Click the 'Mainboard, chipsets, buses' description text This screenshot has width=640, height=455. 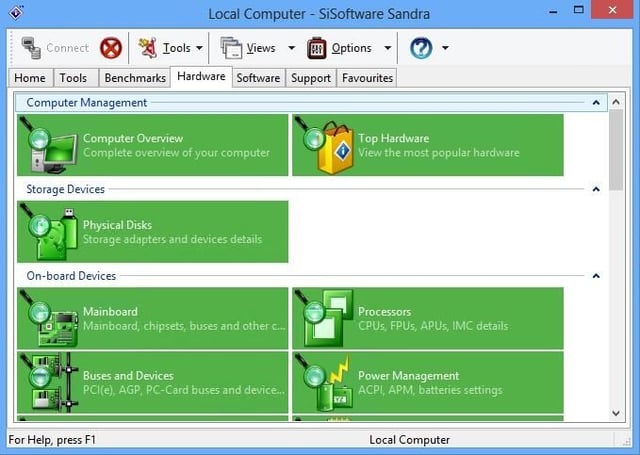[x=184, y=326]
